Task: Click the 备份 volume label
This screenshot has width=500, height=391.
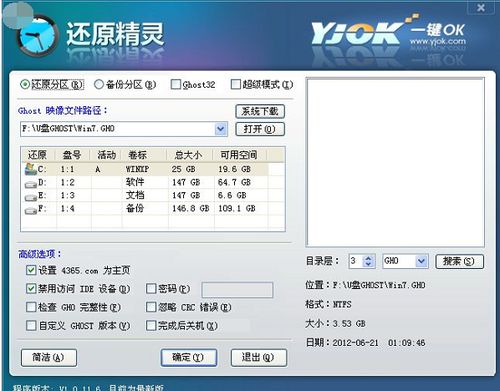Action: [135, 208]
